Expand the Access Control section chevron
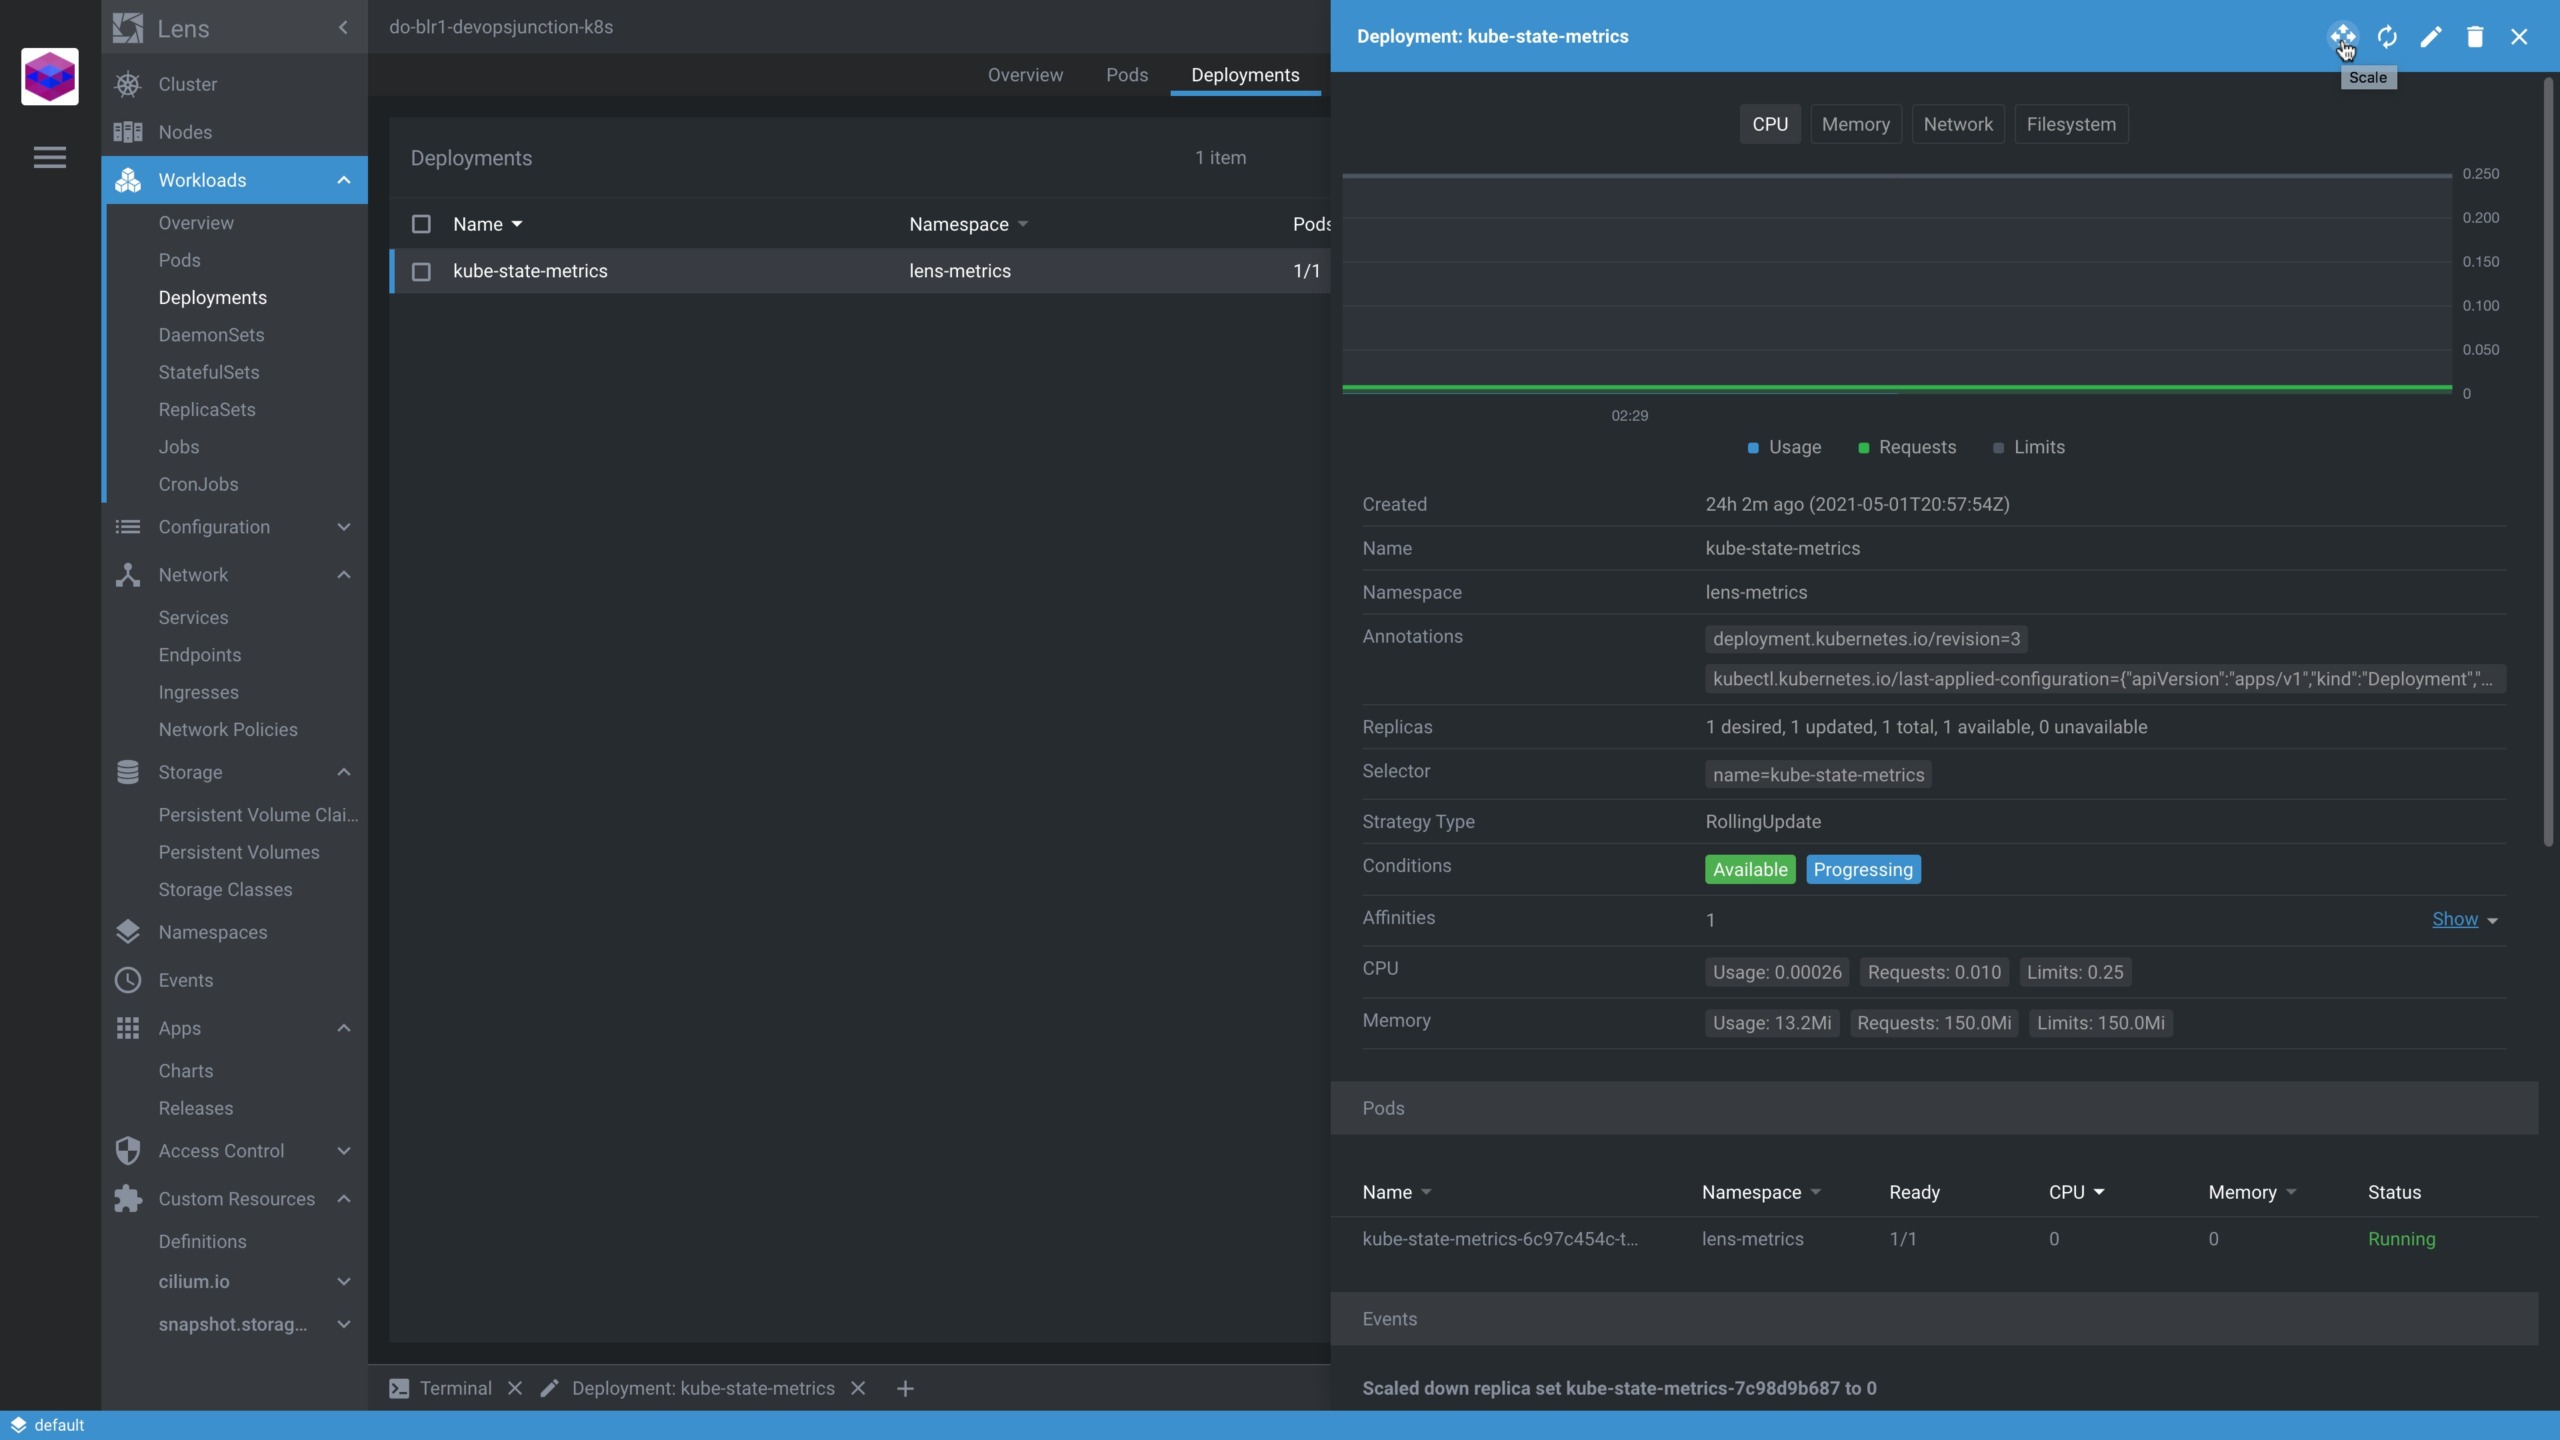Image resolution: width=2560 pixels, height=1440 pixels. coord(344,1151)
